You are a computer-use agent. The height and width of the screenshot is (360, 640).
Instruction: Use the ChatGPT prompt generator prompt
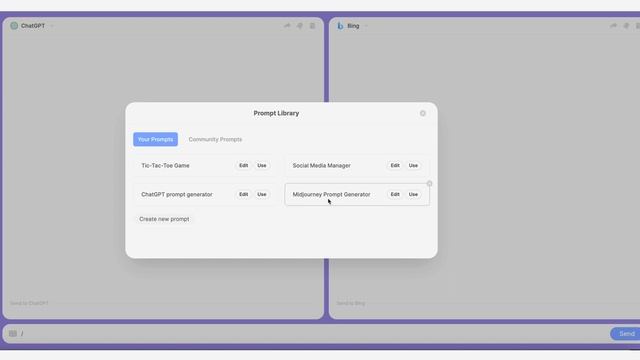(262, 194)
